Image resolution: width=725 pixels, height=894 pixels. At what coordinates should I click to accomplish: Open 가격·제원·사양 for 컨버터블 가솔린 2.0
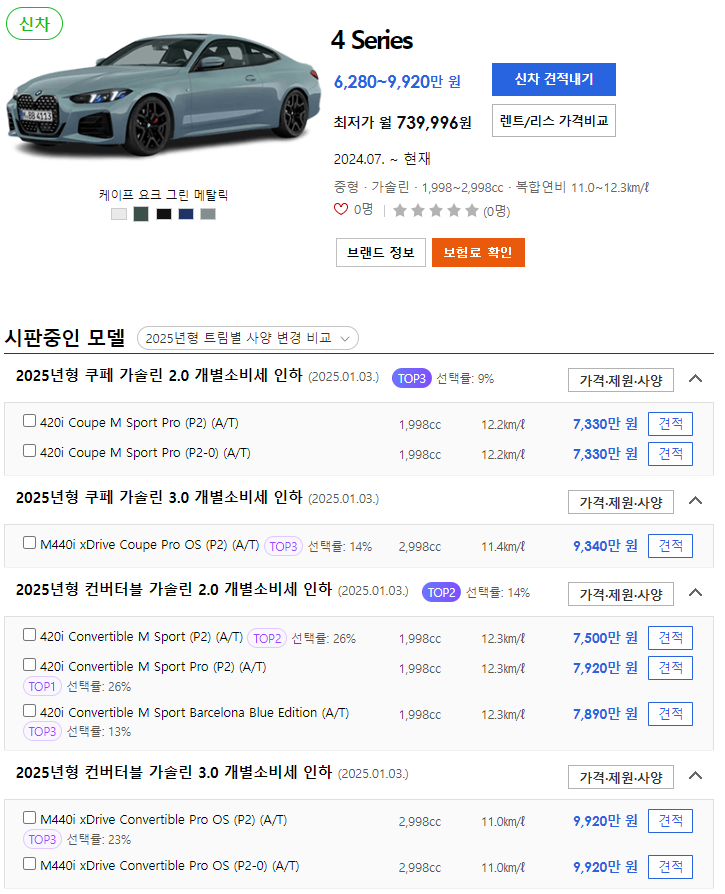point(621,594)
